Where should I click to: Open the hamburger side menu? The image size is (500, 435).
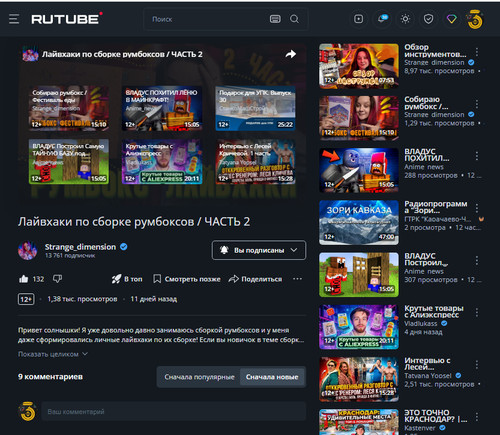point(14,19)
